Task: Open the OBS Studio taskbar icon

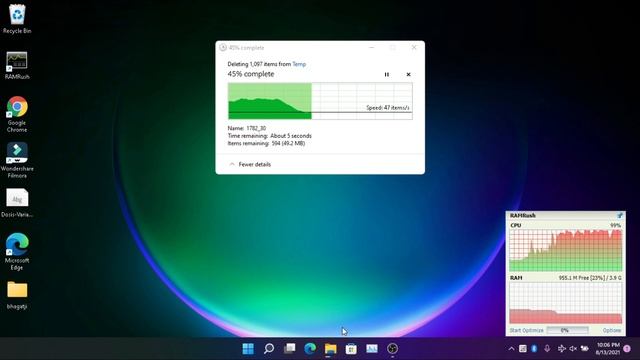Action: [392, 349]
